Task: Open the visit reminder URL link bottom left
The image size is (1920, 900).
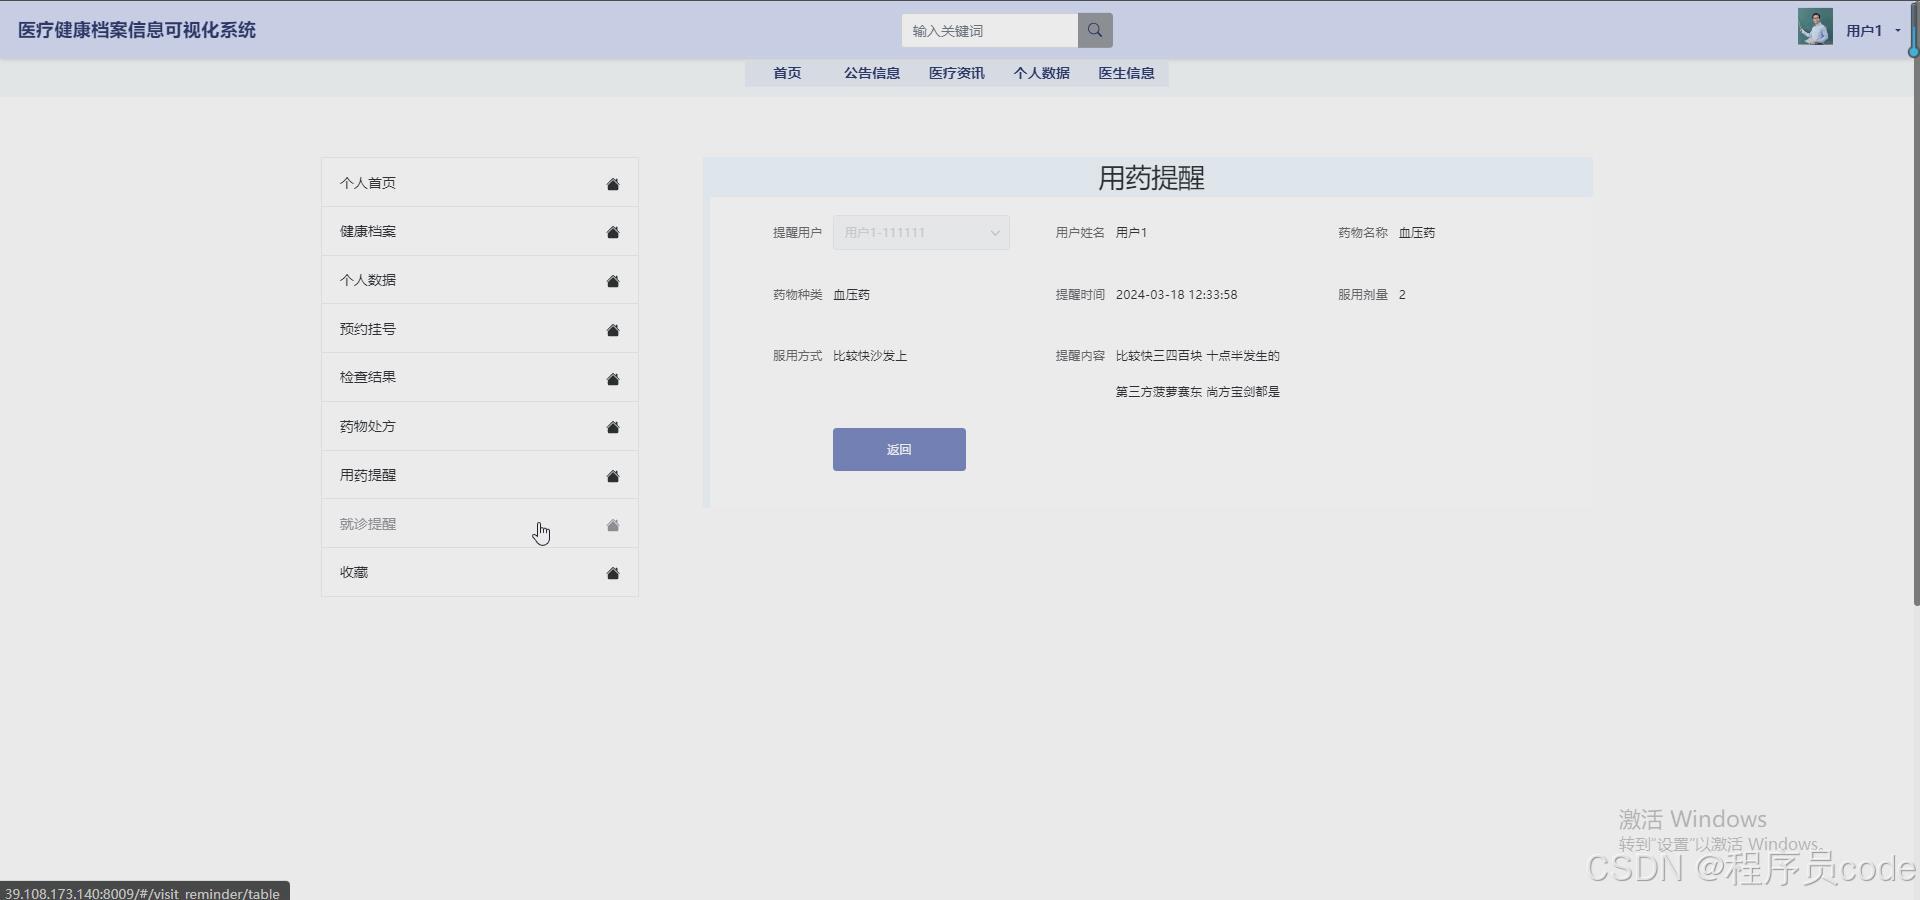Action: point(145,892)
